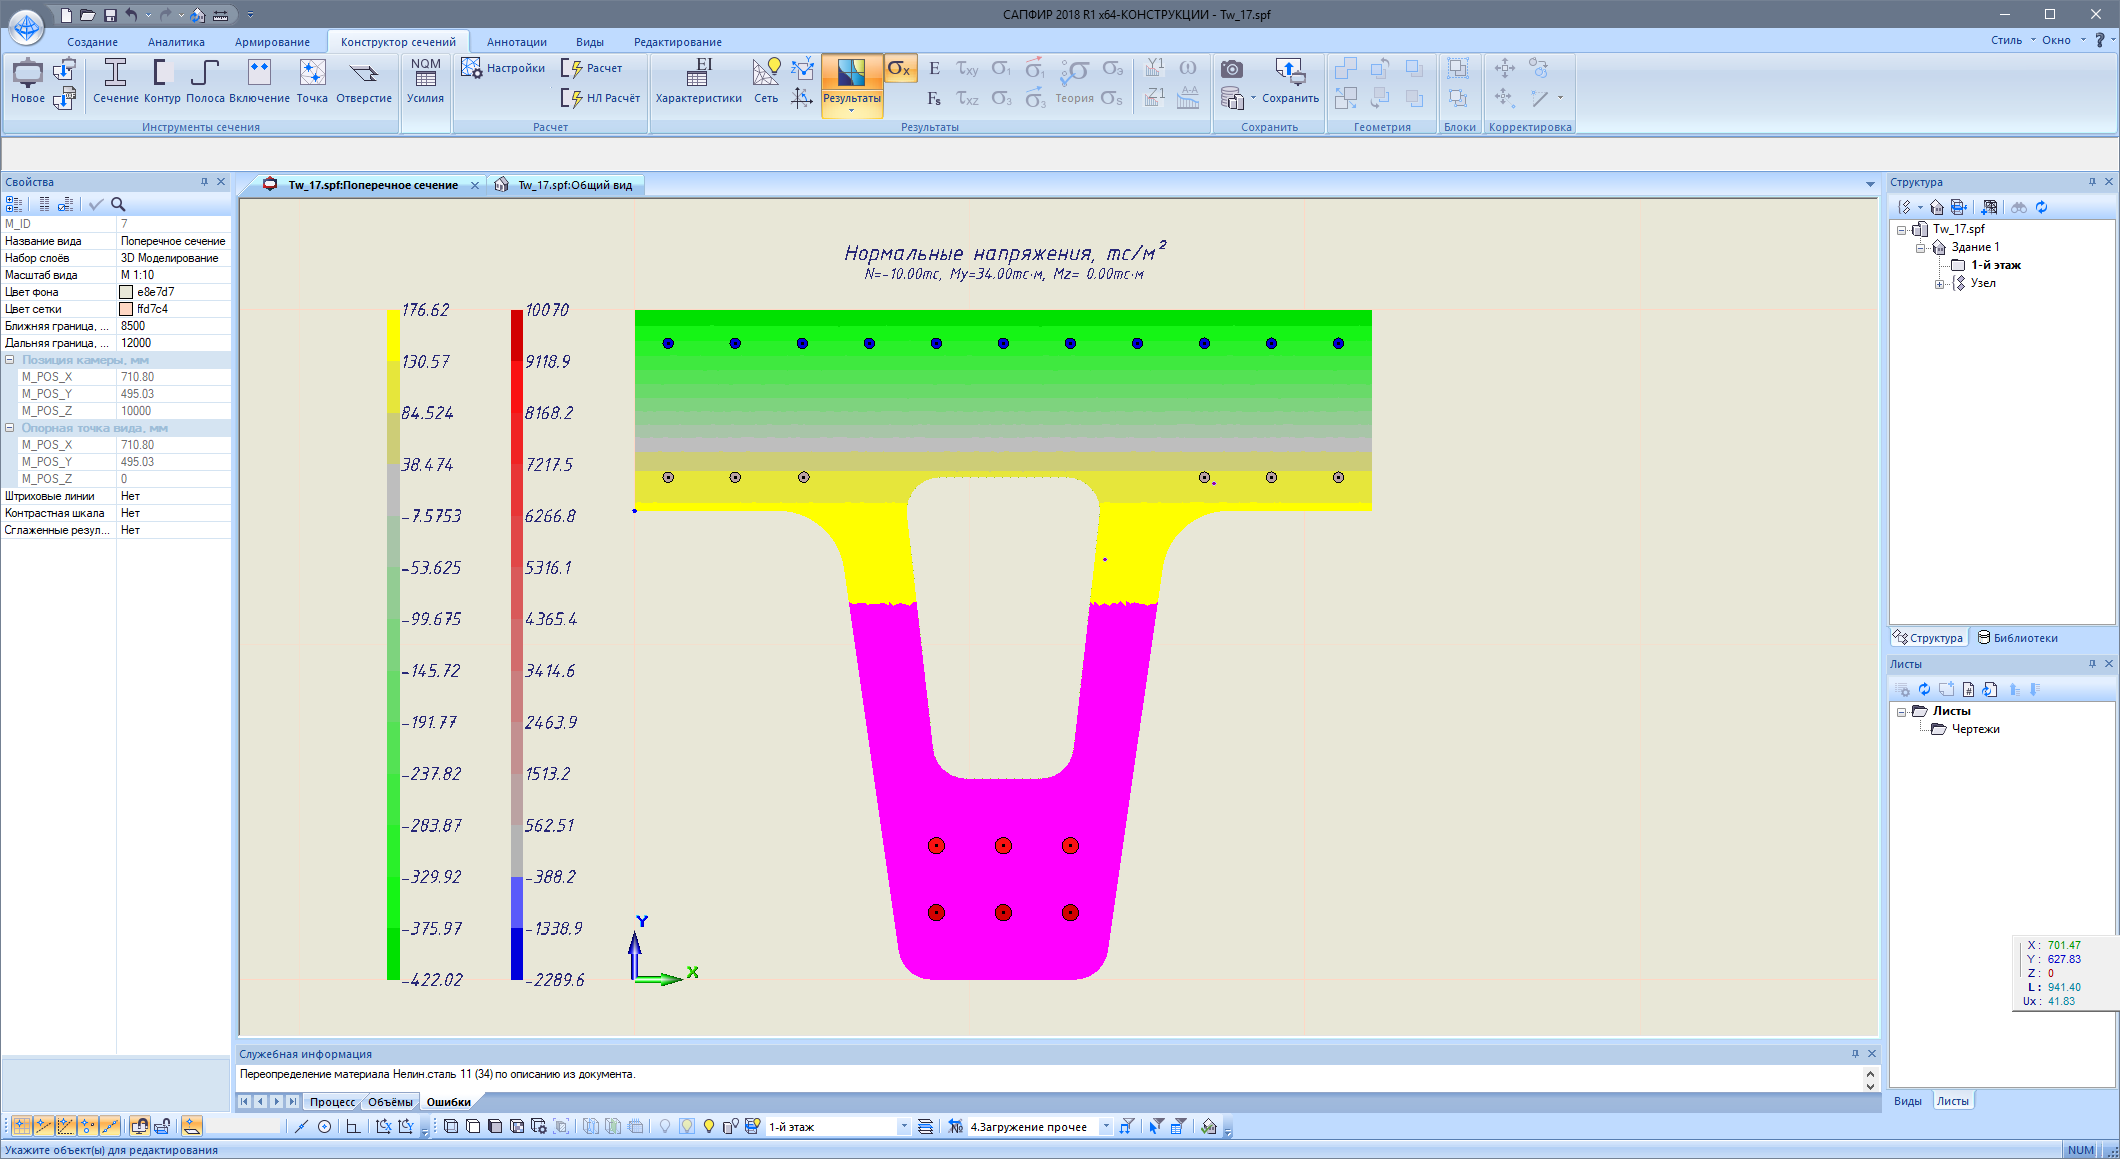
Task: Switch to the Общий вид document tab
Action: pyautogui.click(x=574, y=185)
